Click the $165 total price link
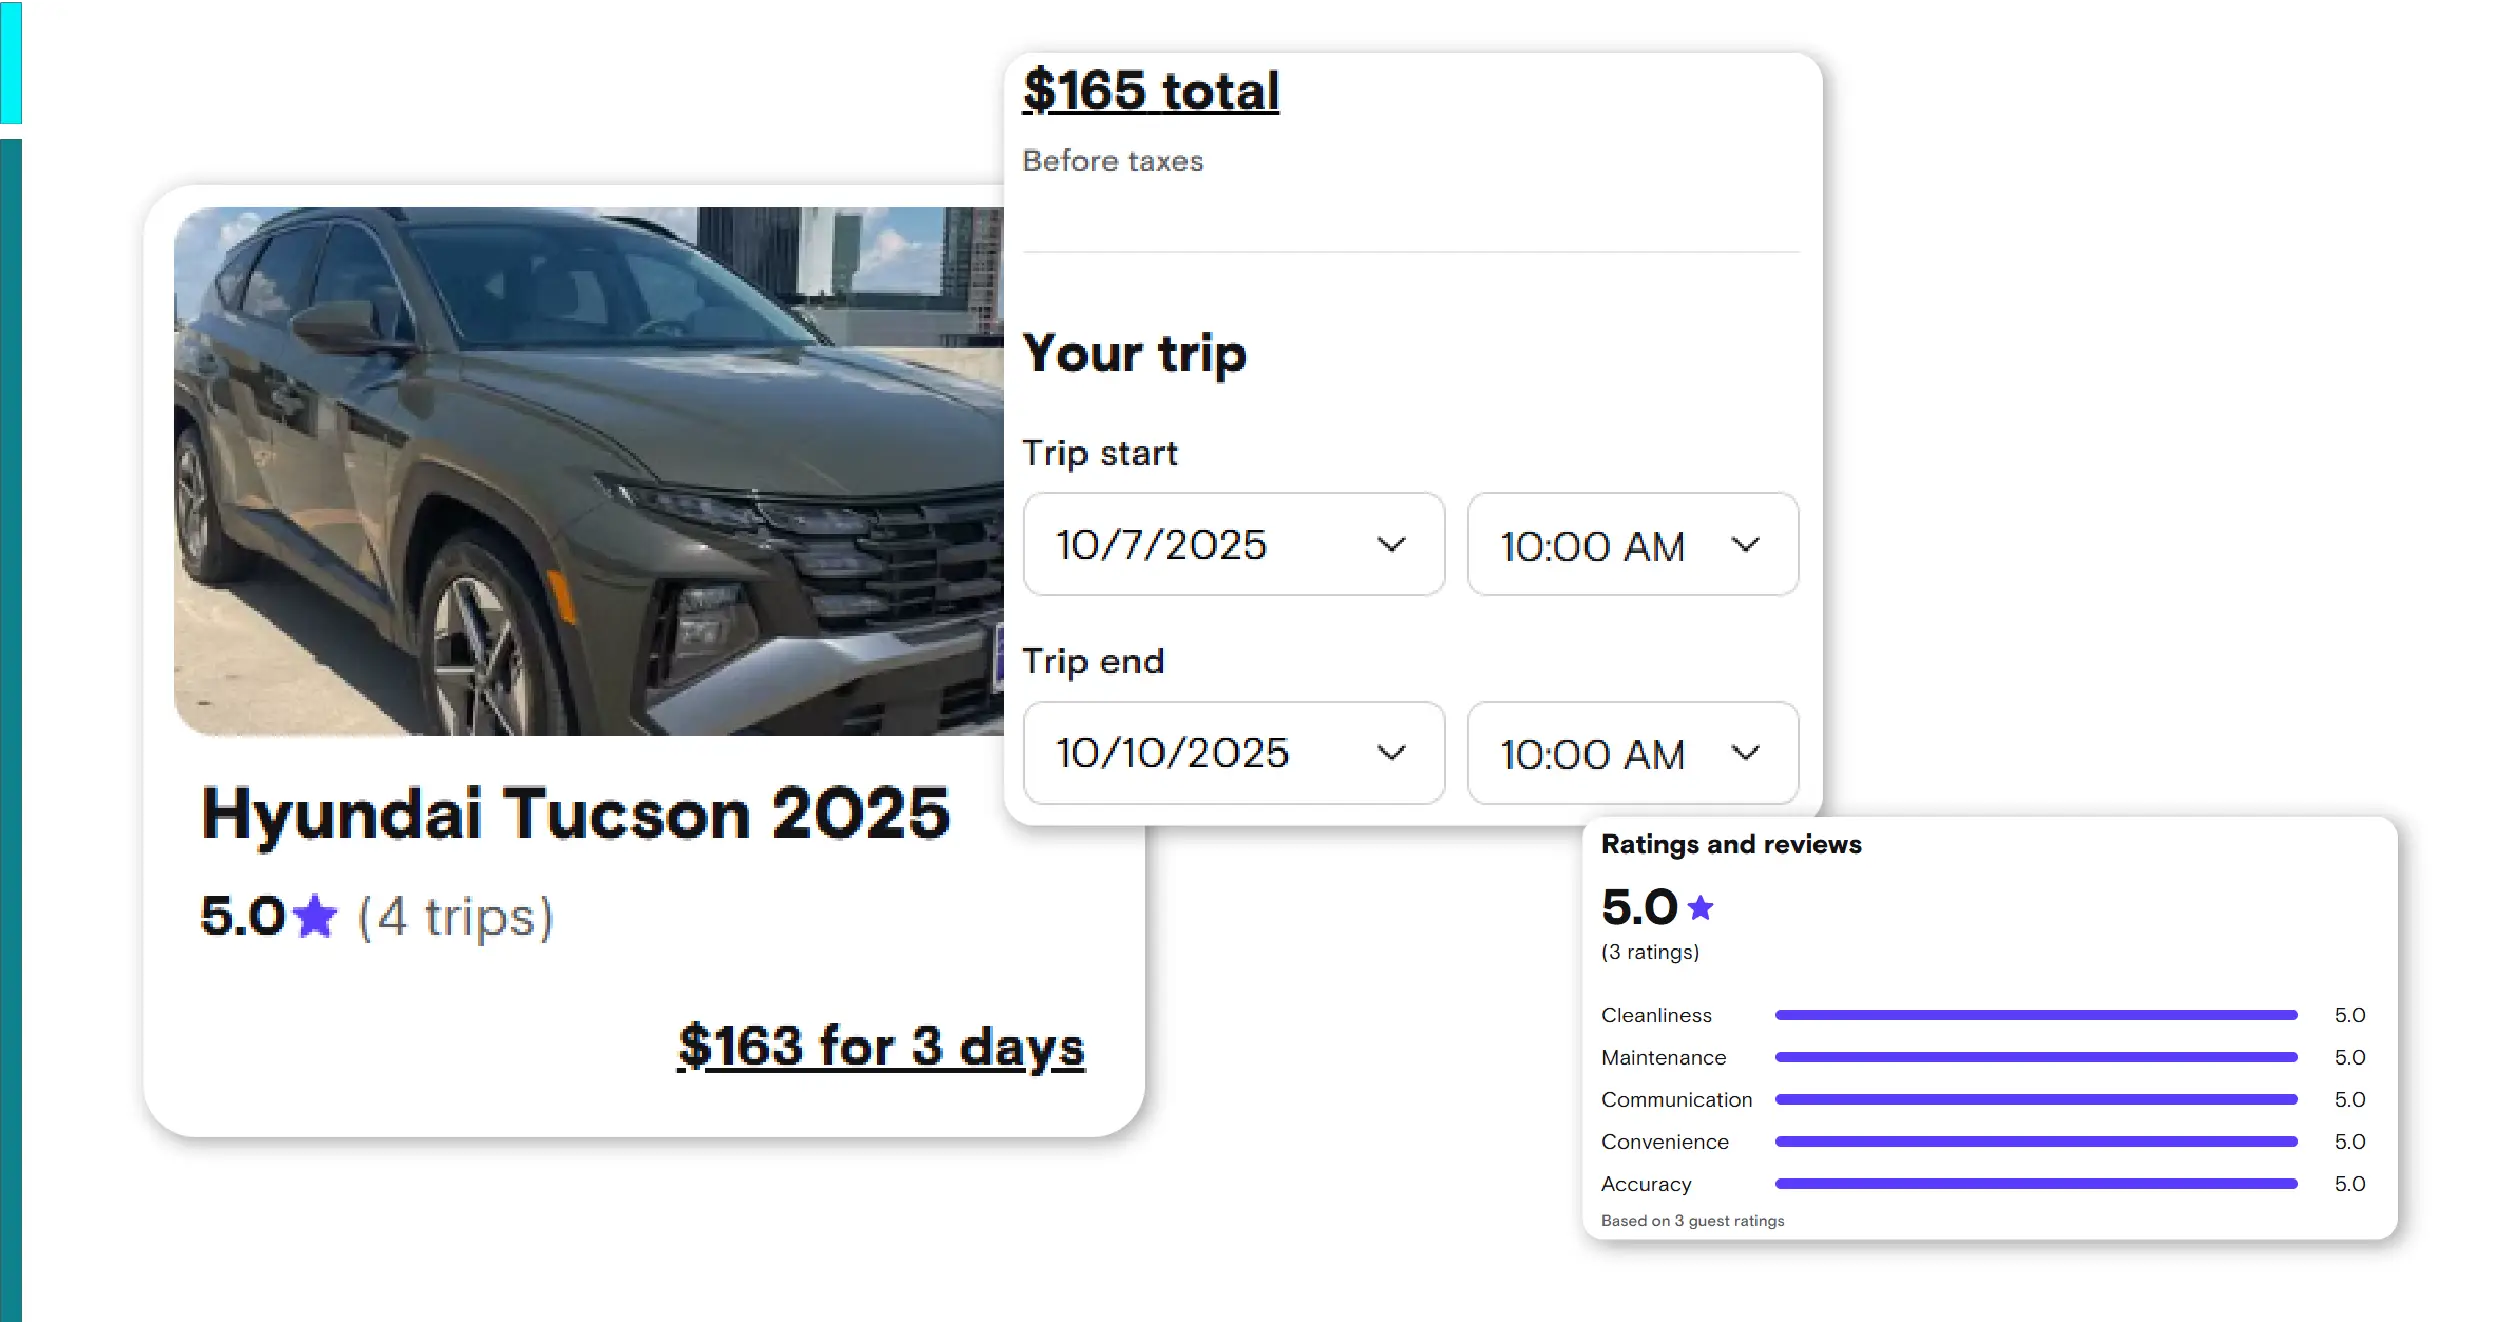 click(x=1150, y=91)
